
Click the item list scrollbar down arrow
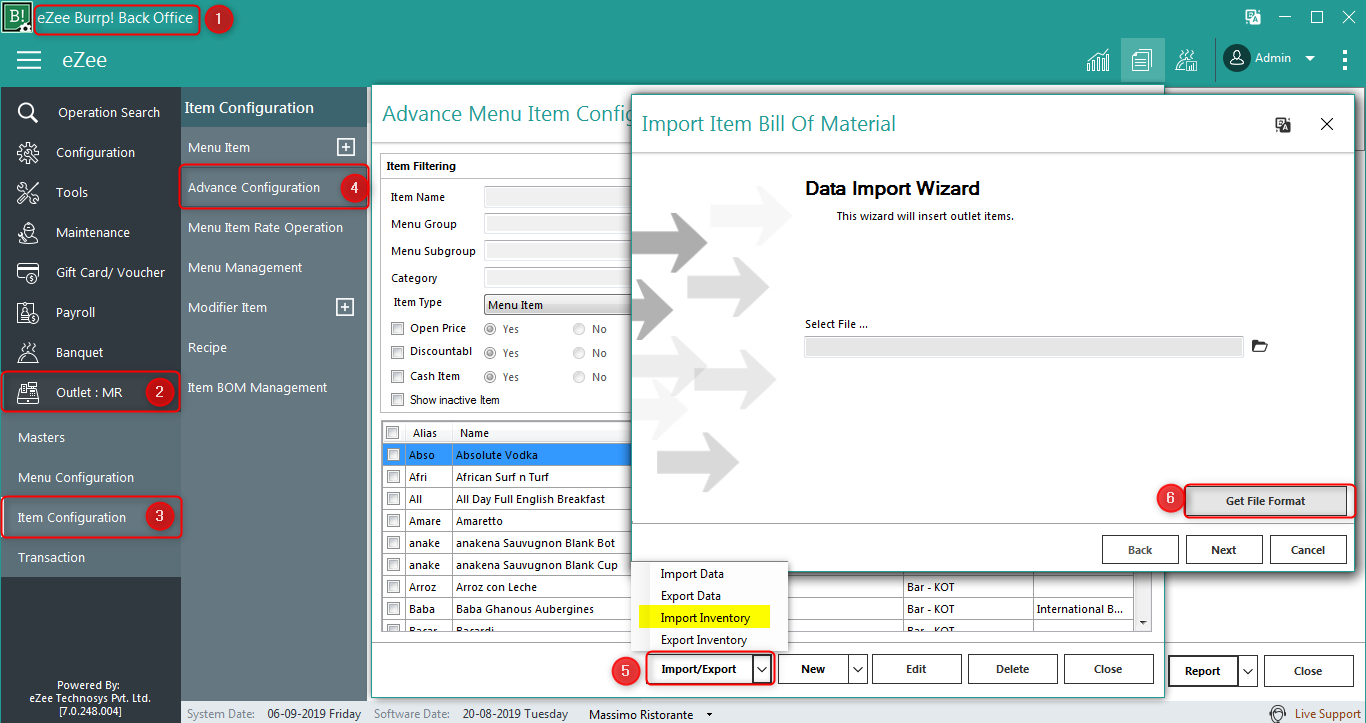[x=1144, y=622]
